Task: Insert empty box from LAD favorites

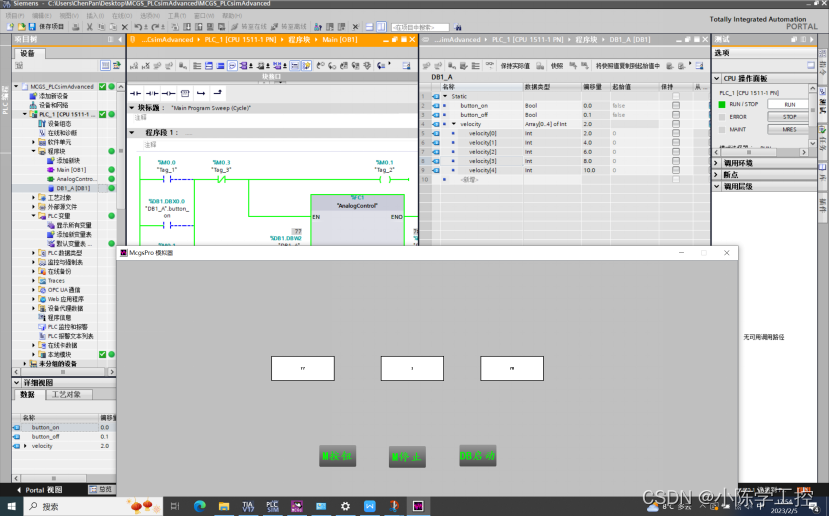Action: click(x=185, y=93)
